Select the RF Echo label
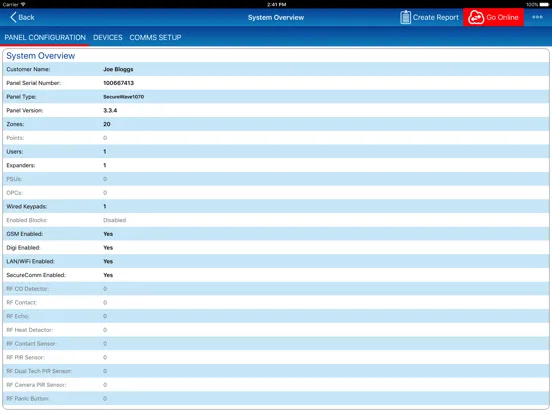This screenshot has height=414, width=552. pyautogui.click(x=18, y=316)
